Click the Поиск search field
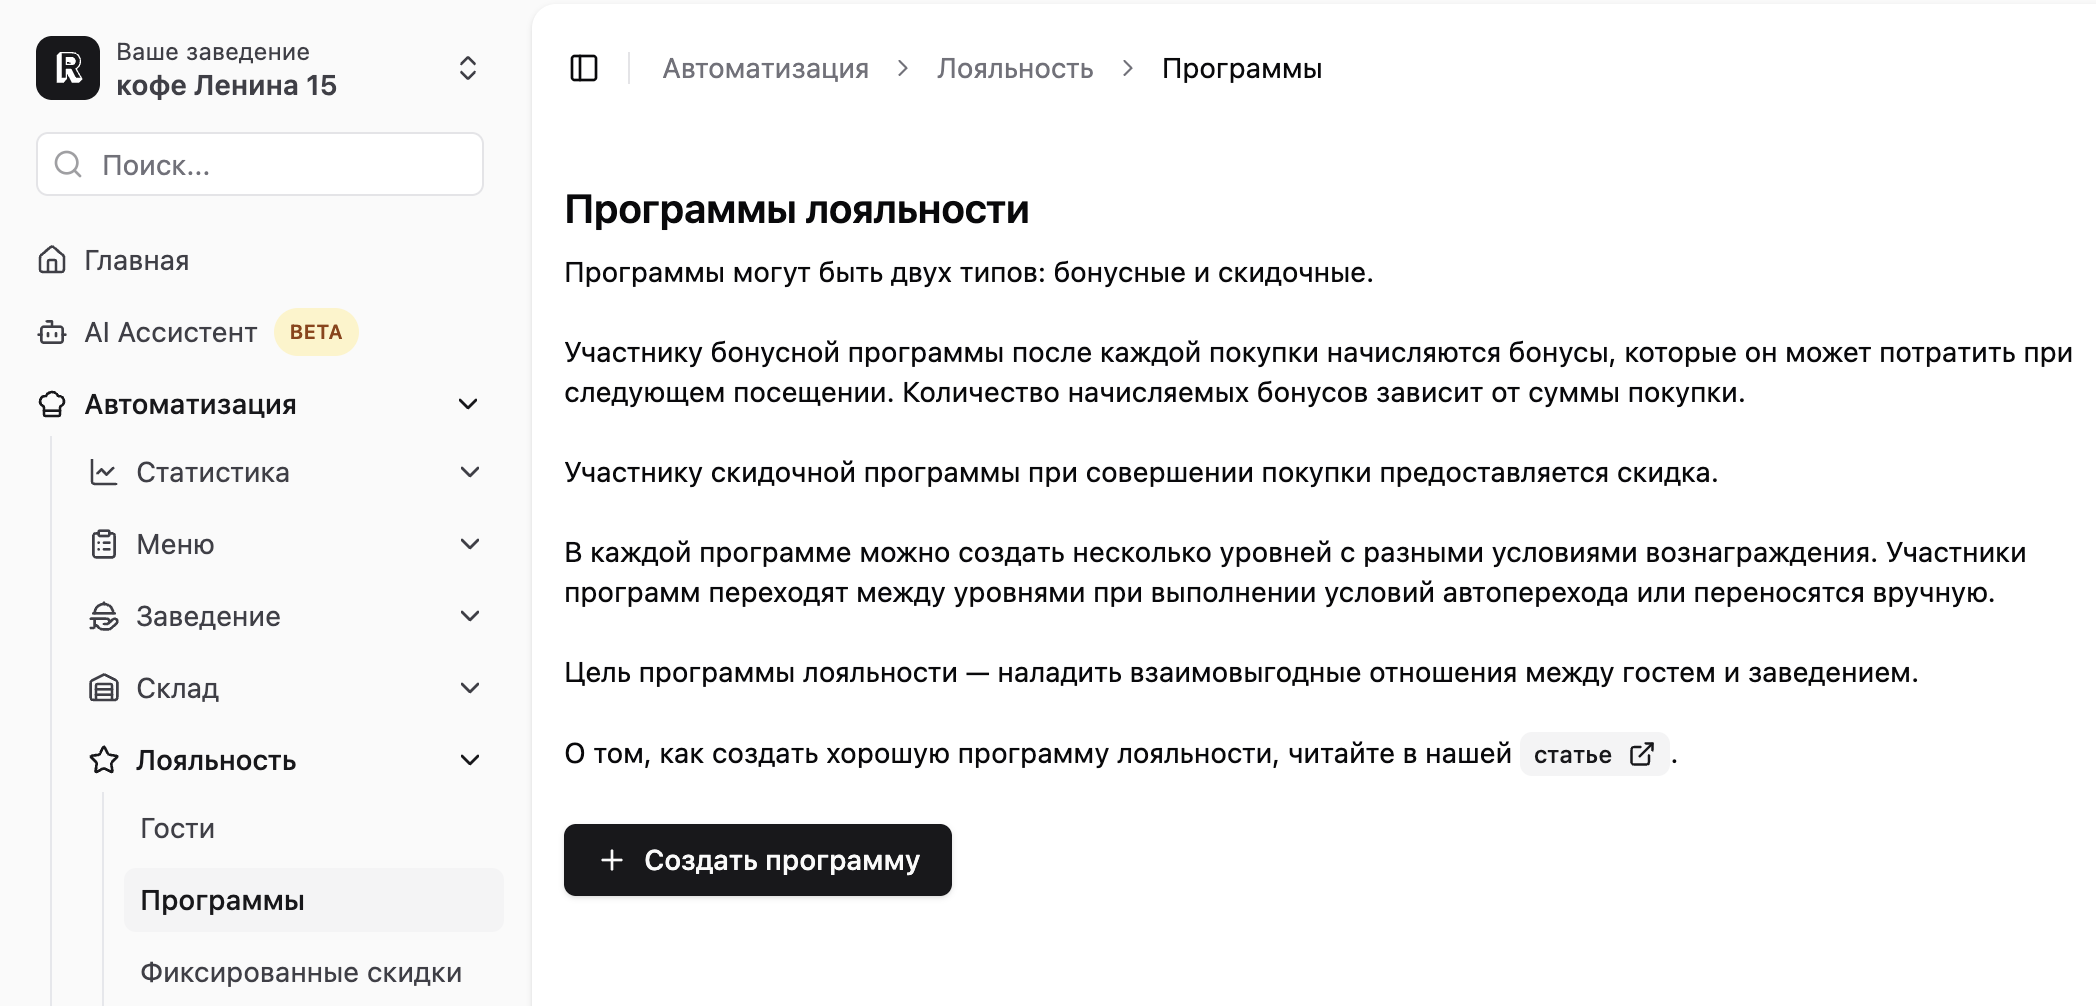Screen dimensions: 2096x1006 260,164
